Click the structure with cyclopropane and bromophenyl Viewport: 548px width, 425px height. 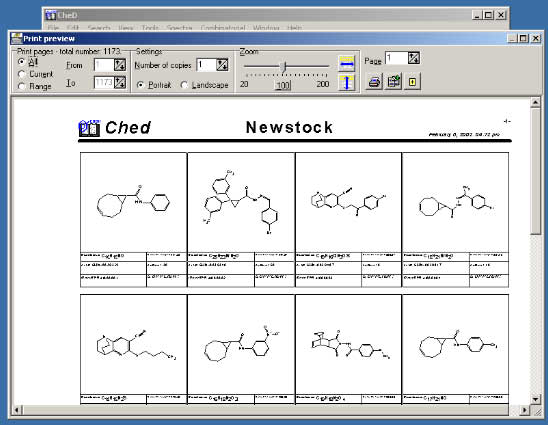pos(241,202)
